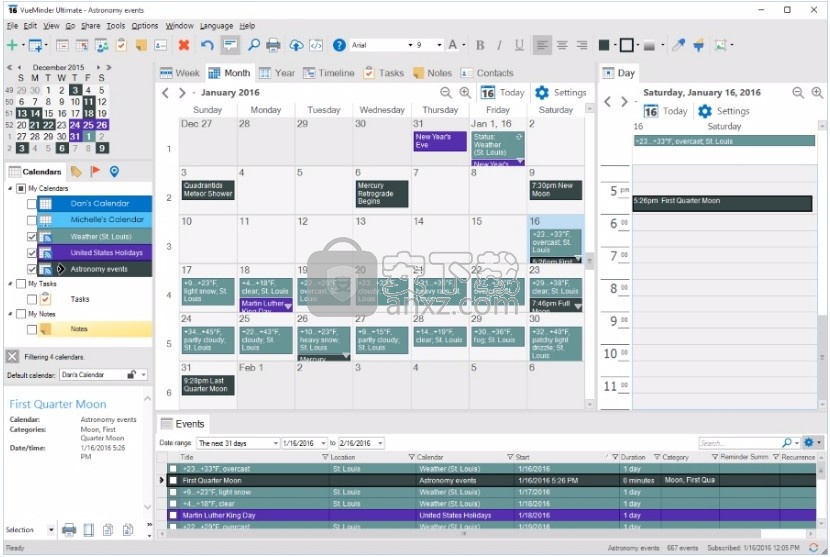Align text right in toolbar
830x557 pixels.
pos(582,46)
